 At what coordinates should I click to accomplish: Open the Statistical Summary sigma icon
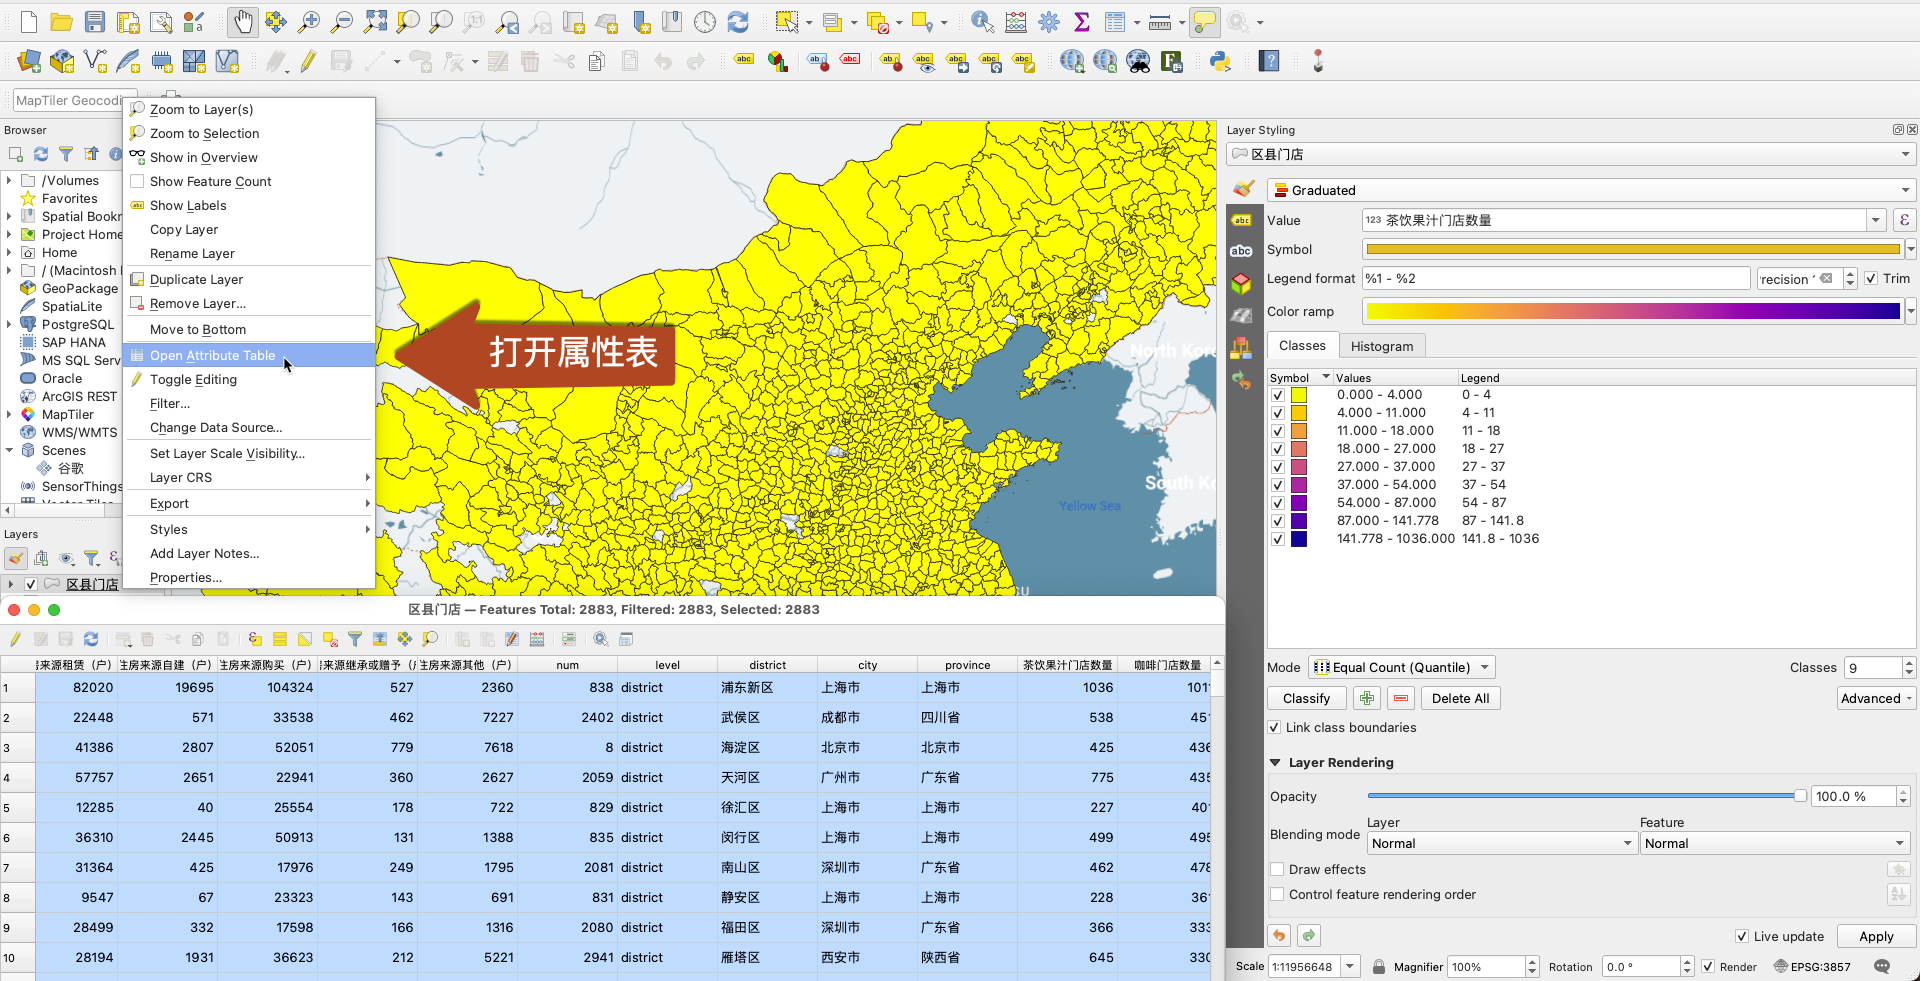click(1081, 22)
